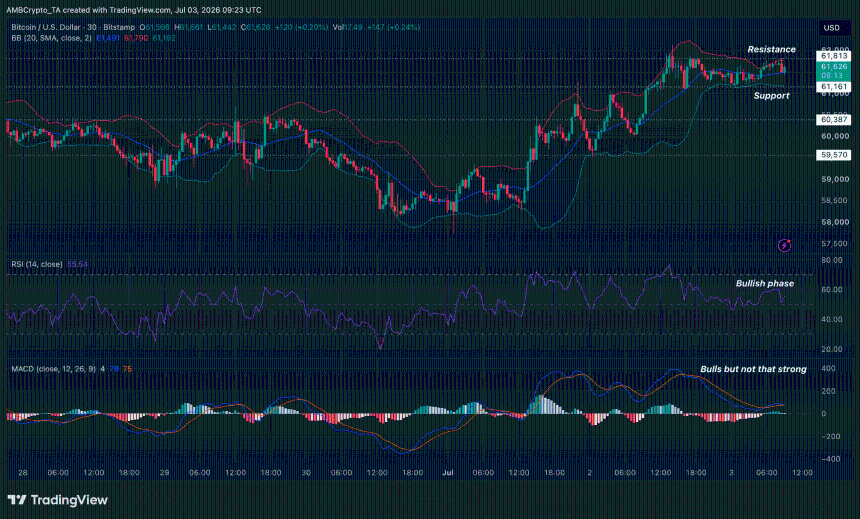Select the 61,813 resistance price label
The width and height of the screenshot is (860, 519).
[834, 56]
